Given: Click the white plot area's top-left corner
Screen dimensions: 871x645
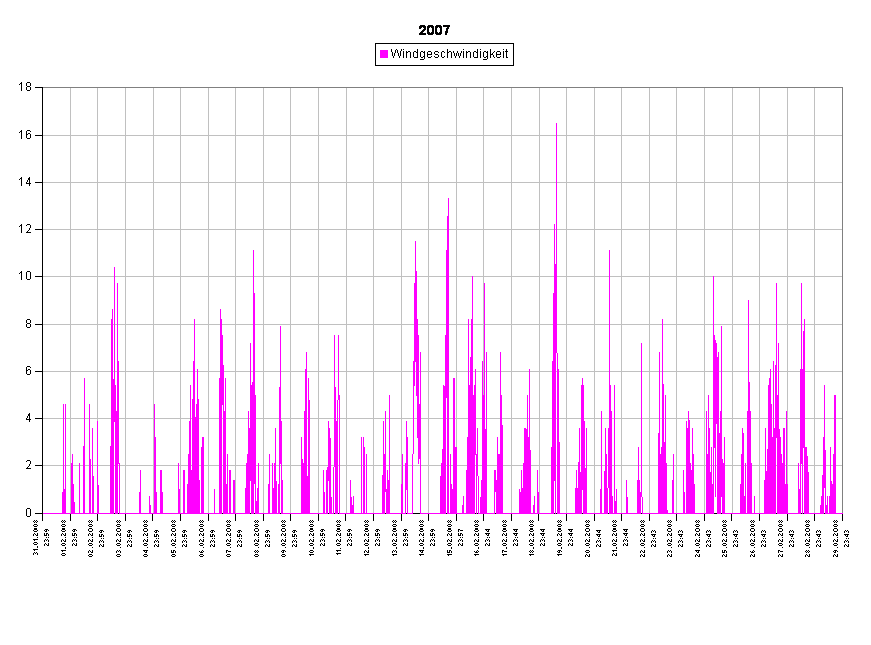Looking at the screenshot, I should [x=44, y=88].
